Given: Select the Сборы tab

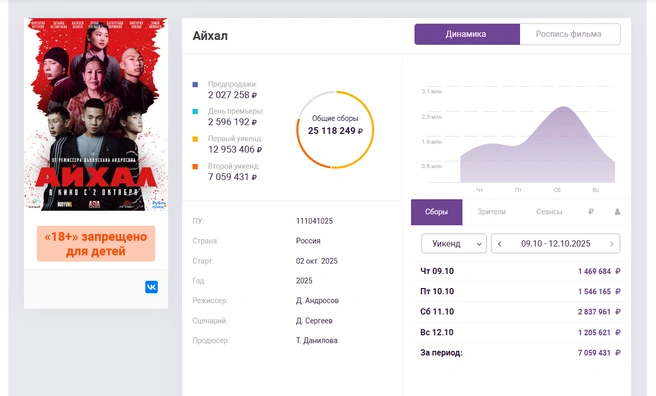Looking at the screenshot, I should tap(436, 212).
